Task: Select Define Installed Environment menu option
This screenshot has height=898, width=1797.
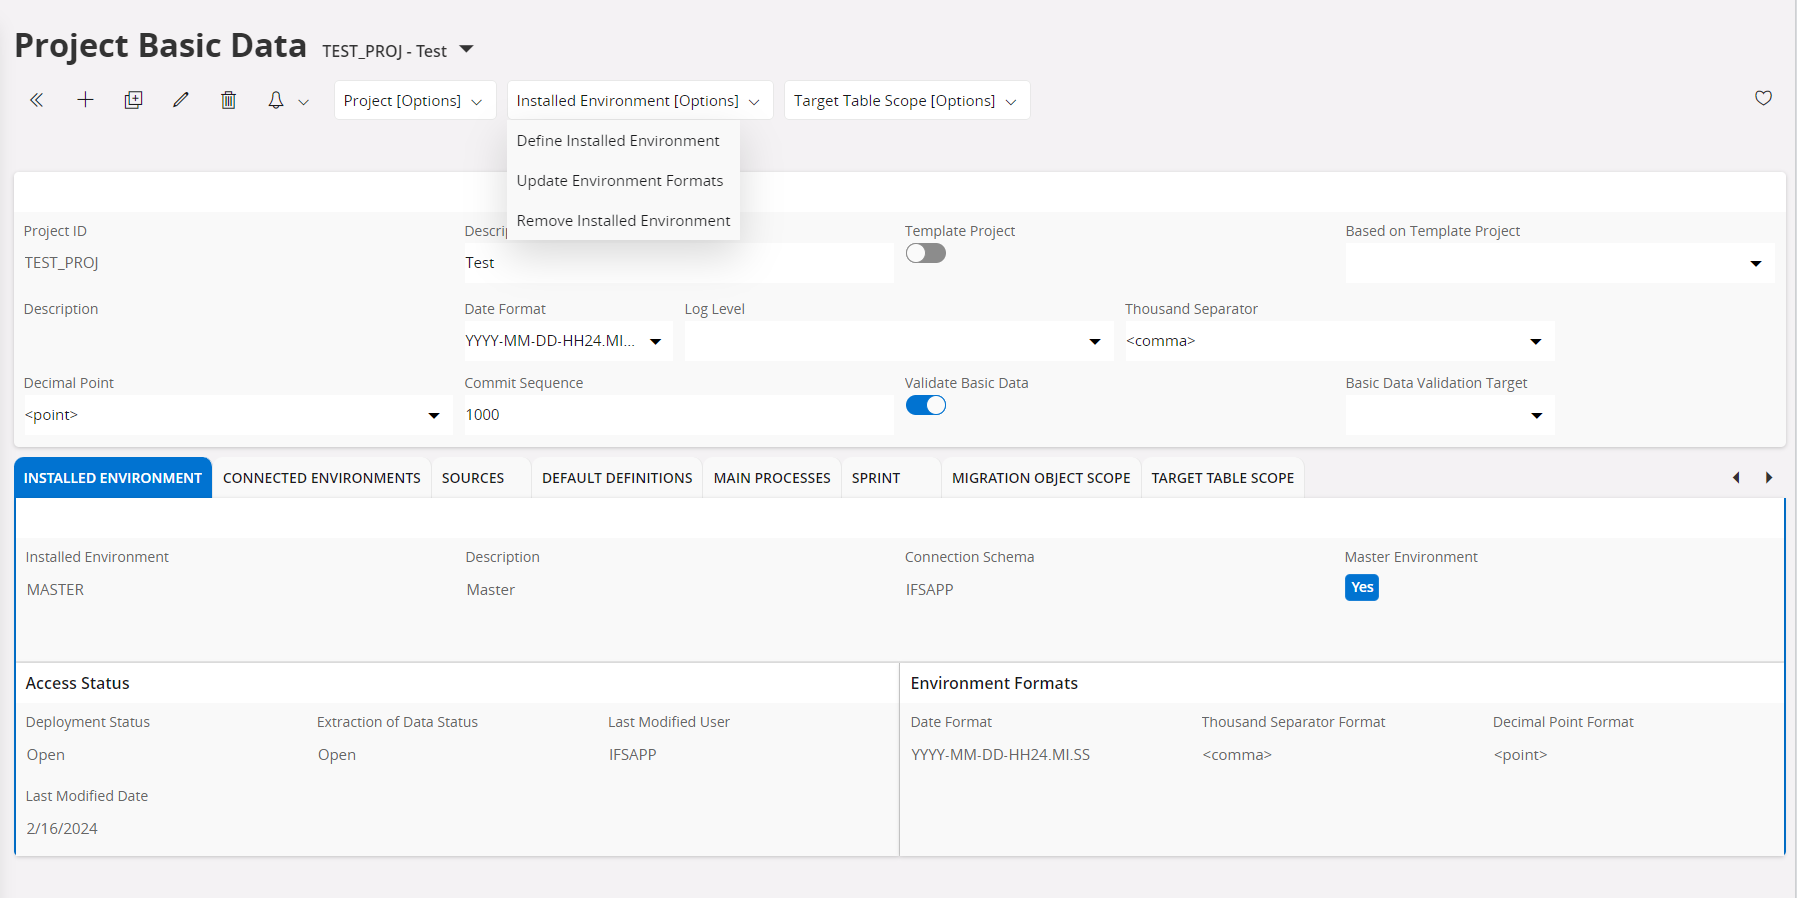Action: point(618,141)
